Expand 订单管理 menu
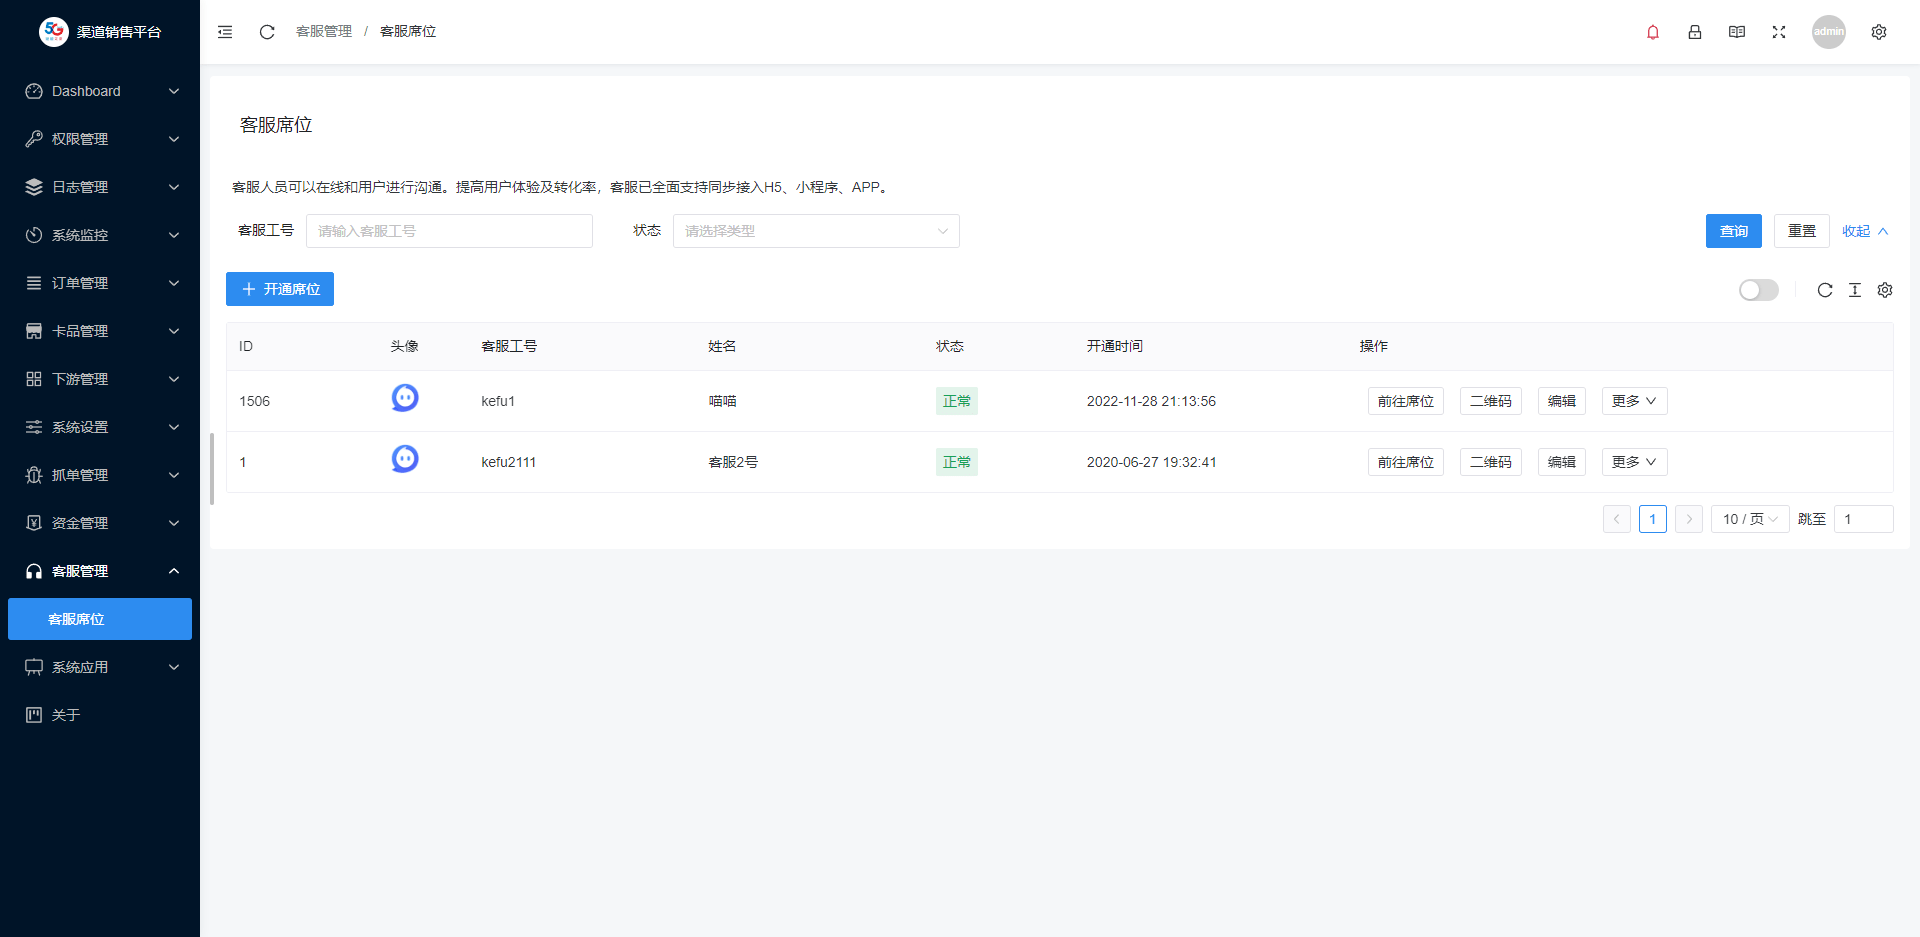This screenshot has width=1920, height=937. pyautogui.click(x=100, y=283)
